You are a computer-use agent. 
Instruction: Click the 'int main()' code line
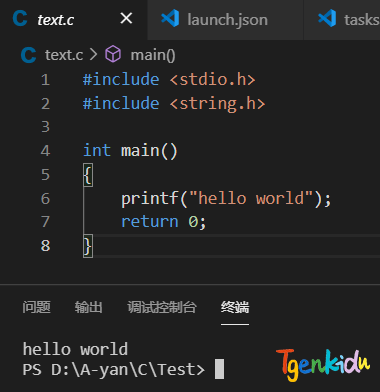130,151
